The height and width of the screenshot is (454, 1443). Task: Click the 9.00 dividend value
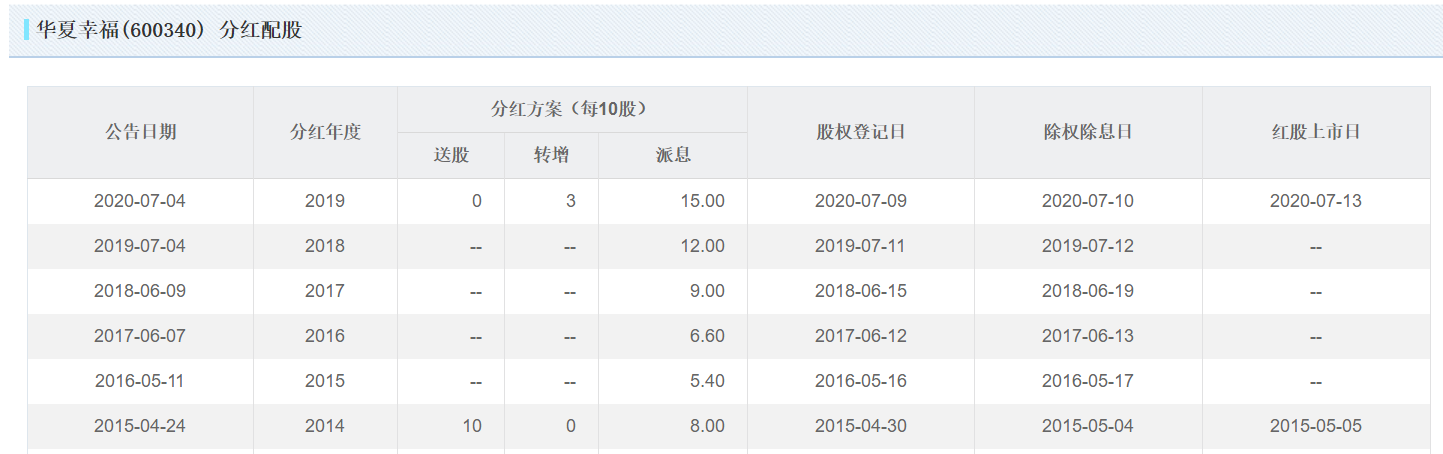[x=707, y=291]
